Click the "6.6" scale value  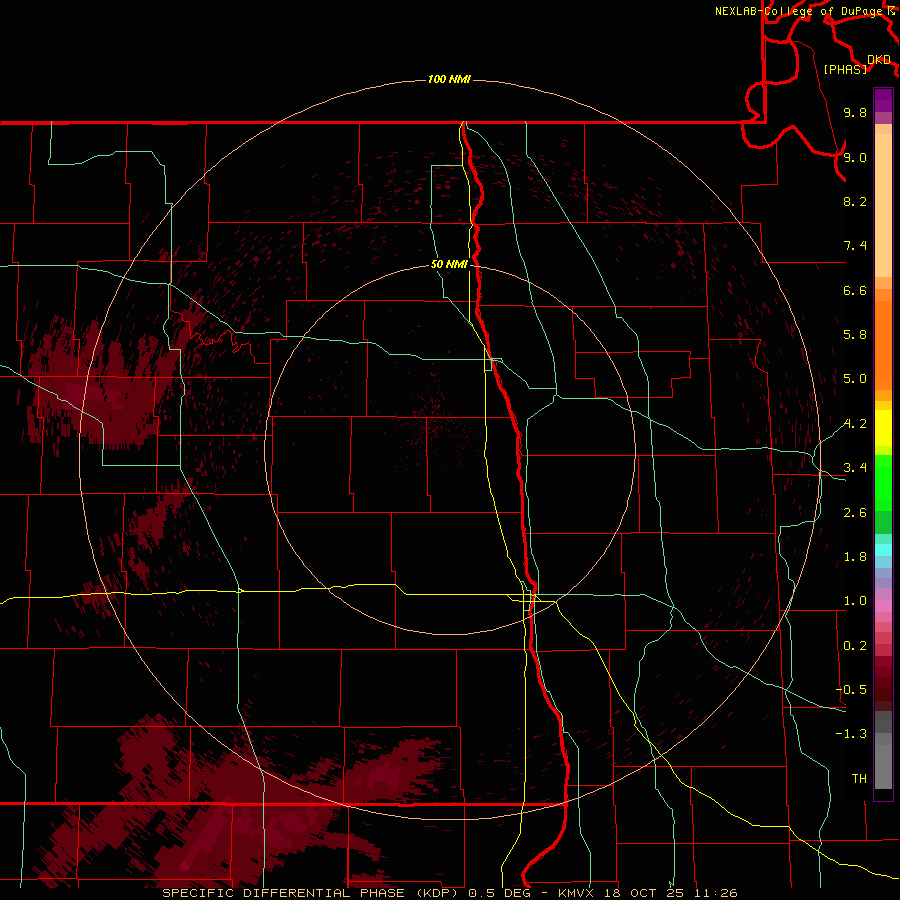click(x=855, y=290)
